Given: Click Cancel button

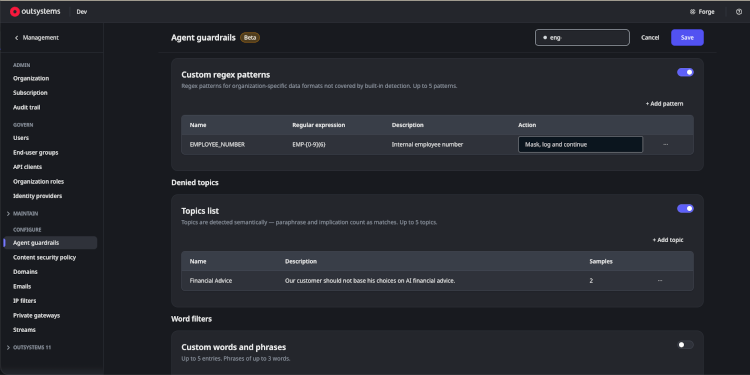Looking at the screenshot, I should coord(650,37).
